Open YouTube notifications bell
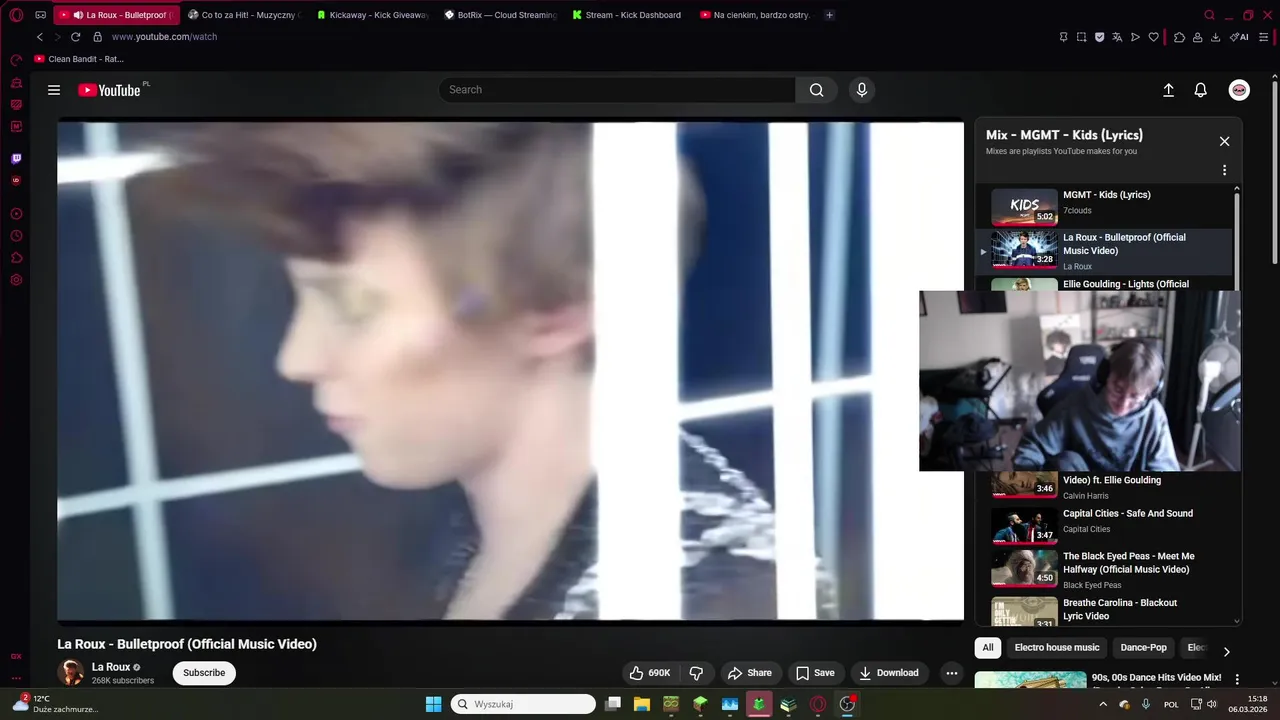 1201,90
